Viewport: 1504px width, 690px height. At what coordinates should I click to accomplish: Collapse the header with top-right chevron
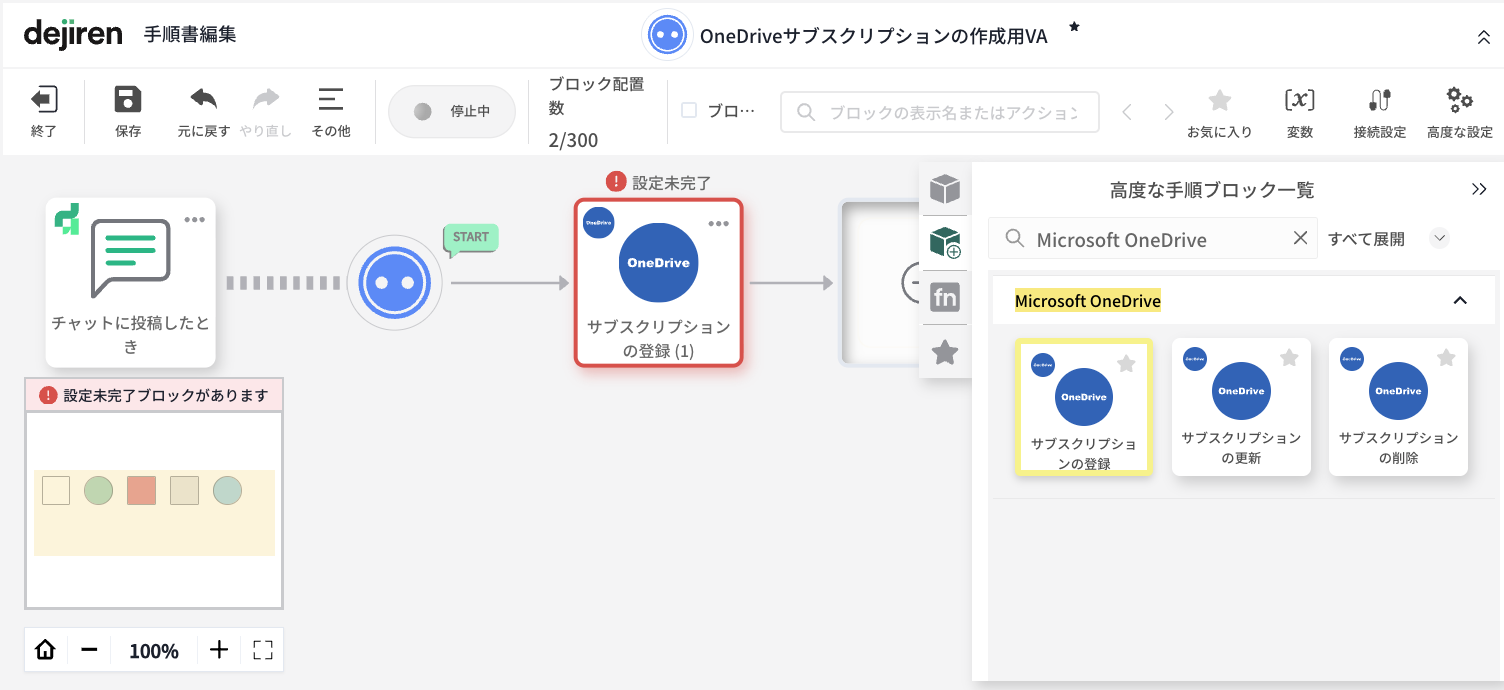point(1484,37)
